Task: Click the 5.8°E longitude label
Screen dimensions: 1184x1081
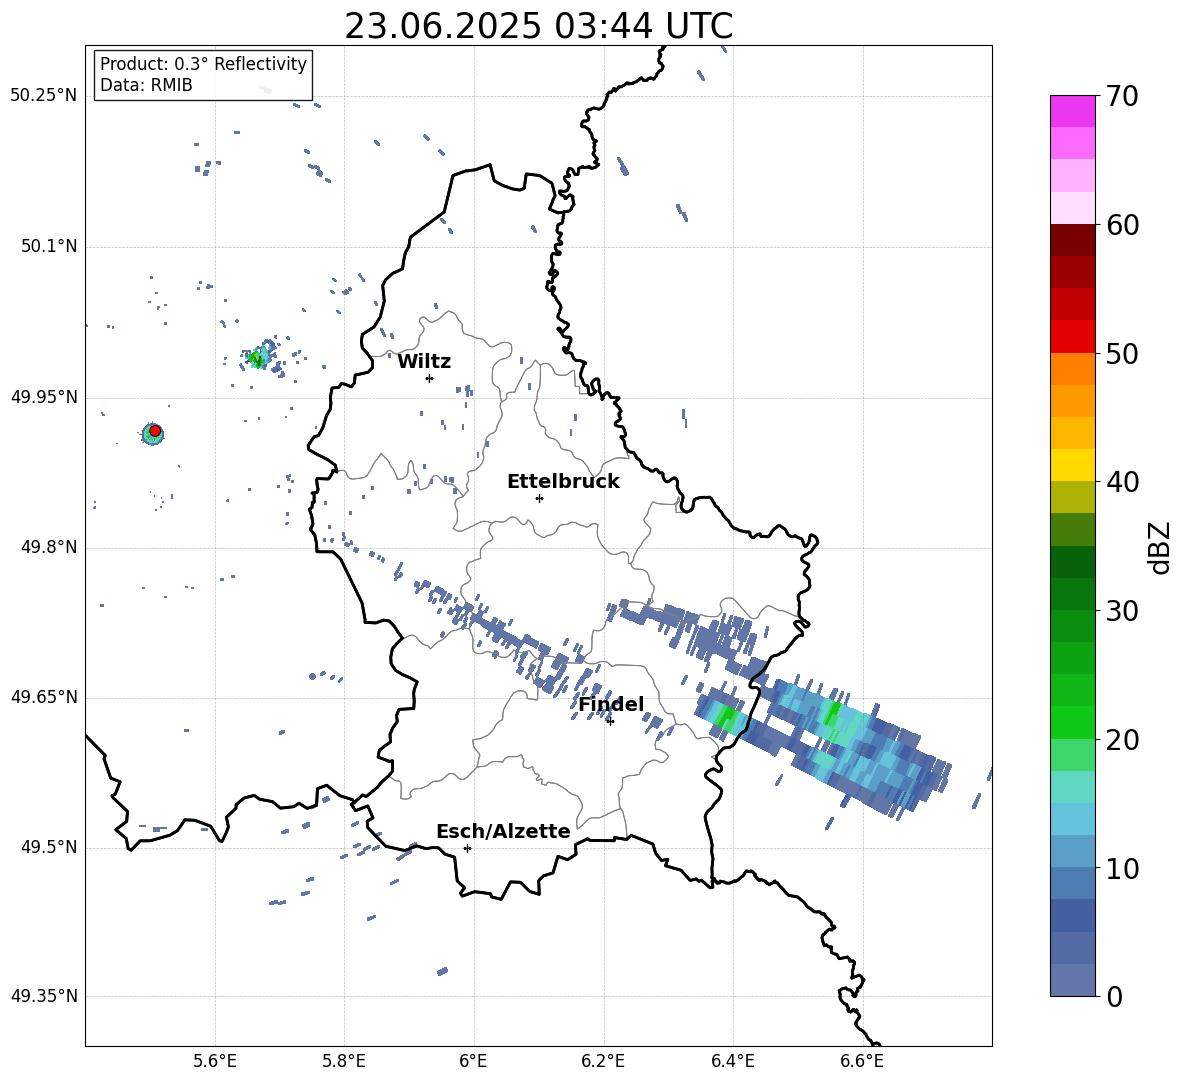Action: 344,1061
